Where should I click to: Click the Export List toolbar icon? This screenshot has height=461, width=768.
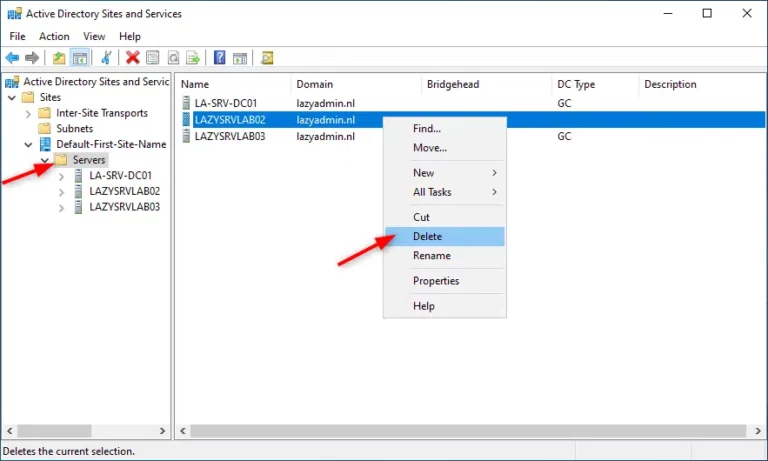[x=193, y=58]
